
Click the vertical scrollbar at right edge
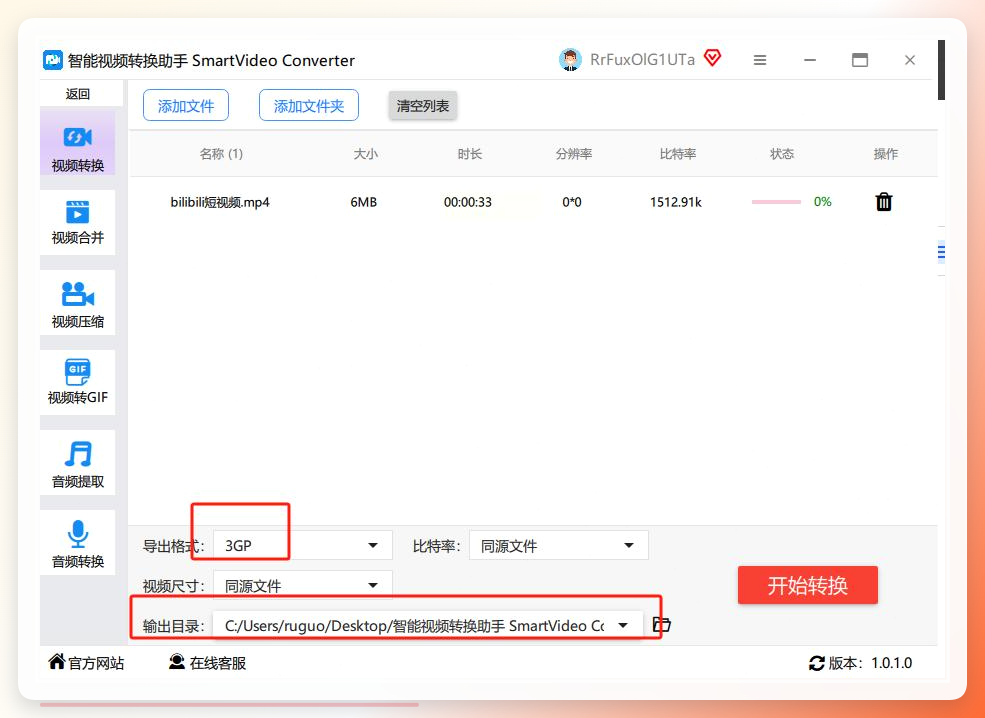[x=941, y=69]
